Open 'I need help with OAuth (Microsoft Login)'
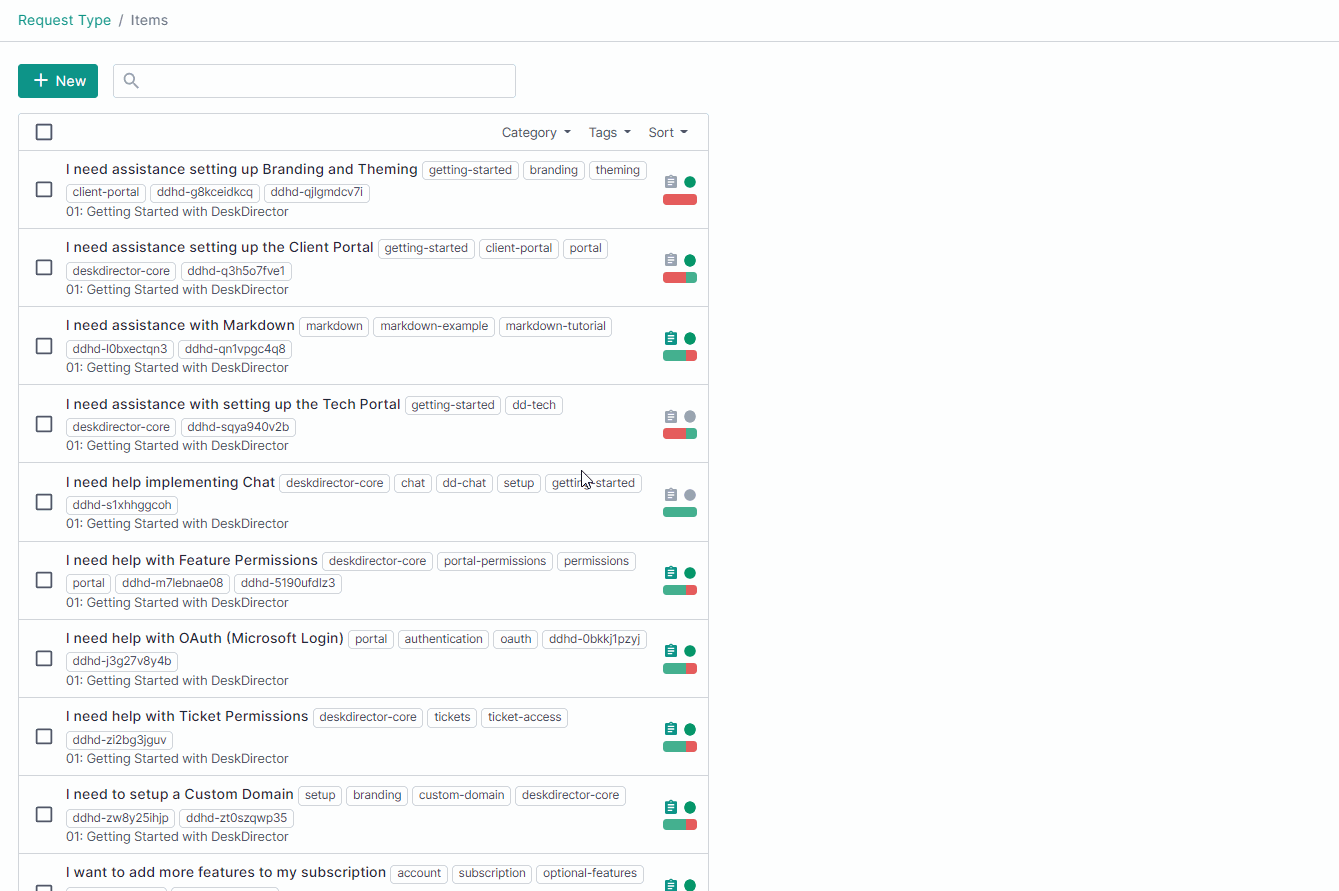The image size is (1339, 891). 205,638
